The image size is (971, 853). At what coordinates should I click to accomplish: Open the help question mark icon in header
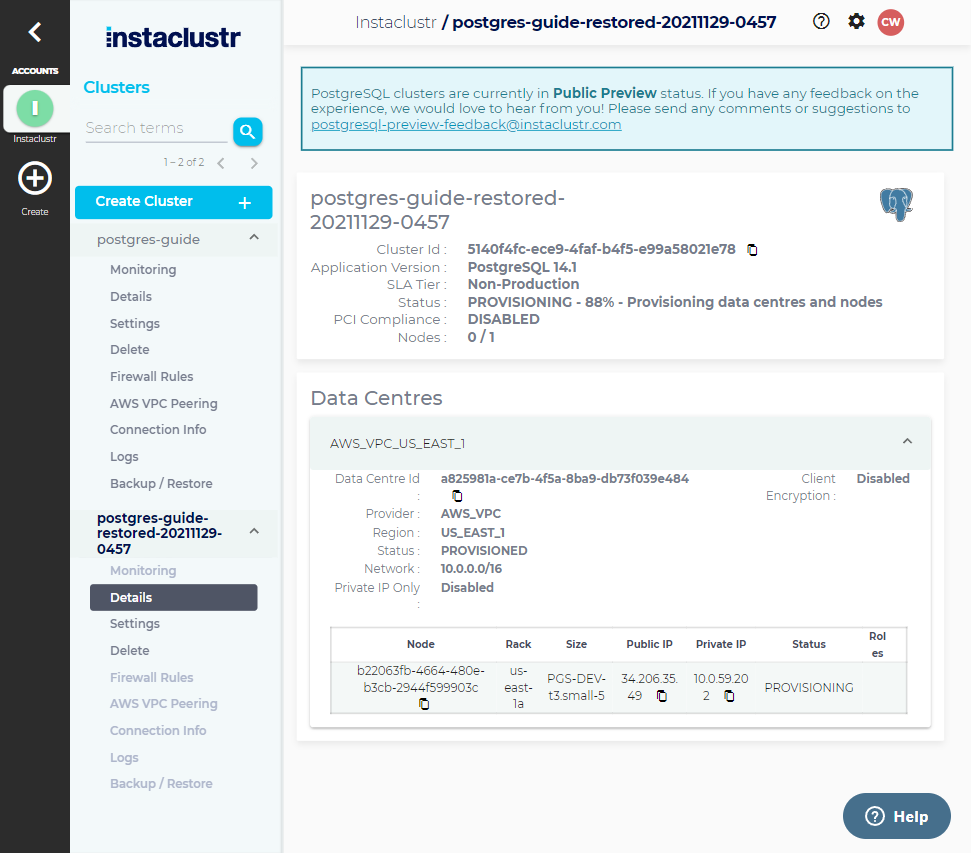pos(821,22)
